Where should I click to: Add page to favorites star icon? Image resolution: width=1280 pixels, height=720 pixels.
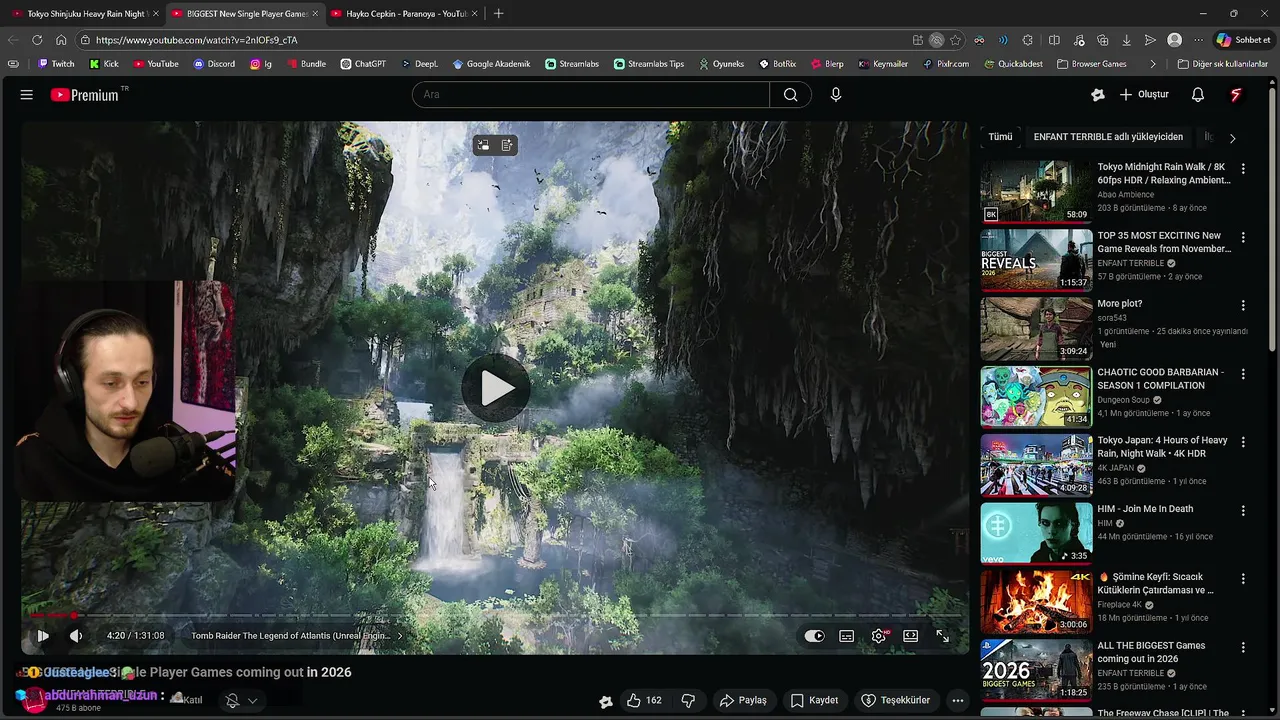[x=955, y=40]
